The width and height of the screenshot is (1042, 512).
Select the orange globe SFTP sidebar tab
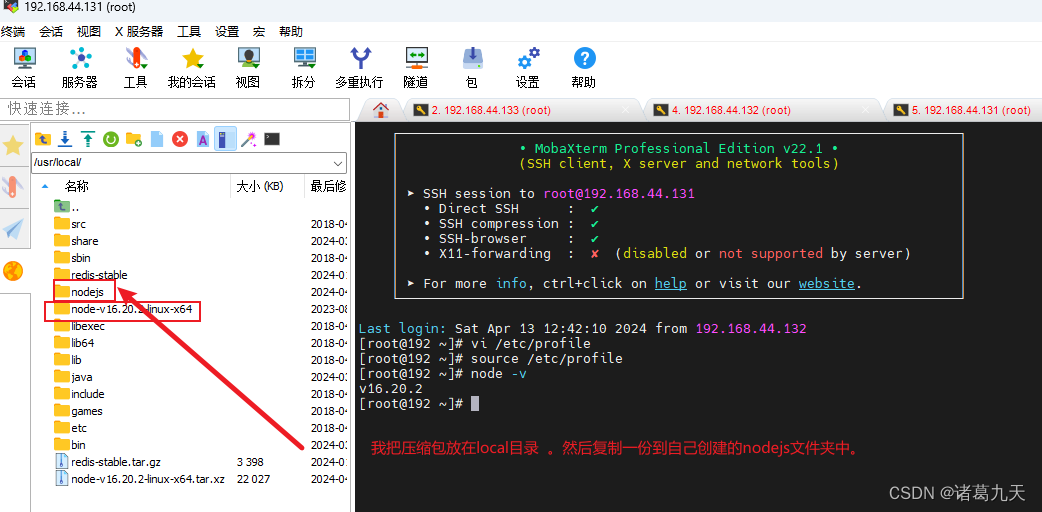point(14,271)
